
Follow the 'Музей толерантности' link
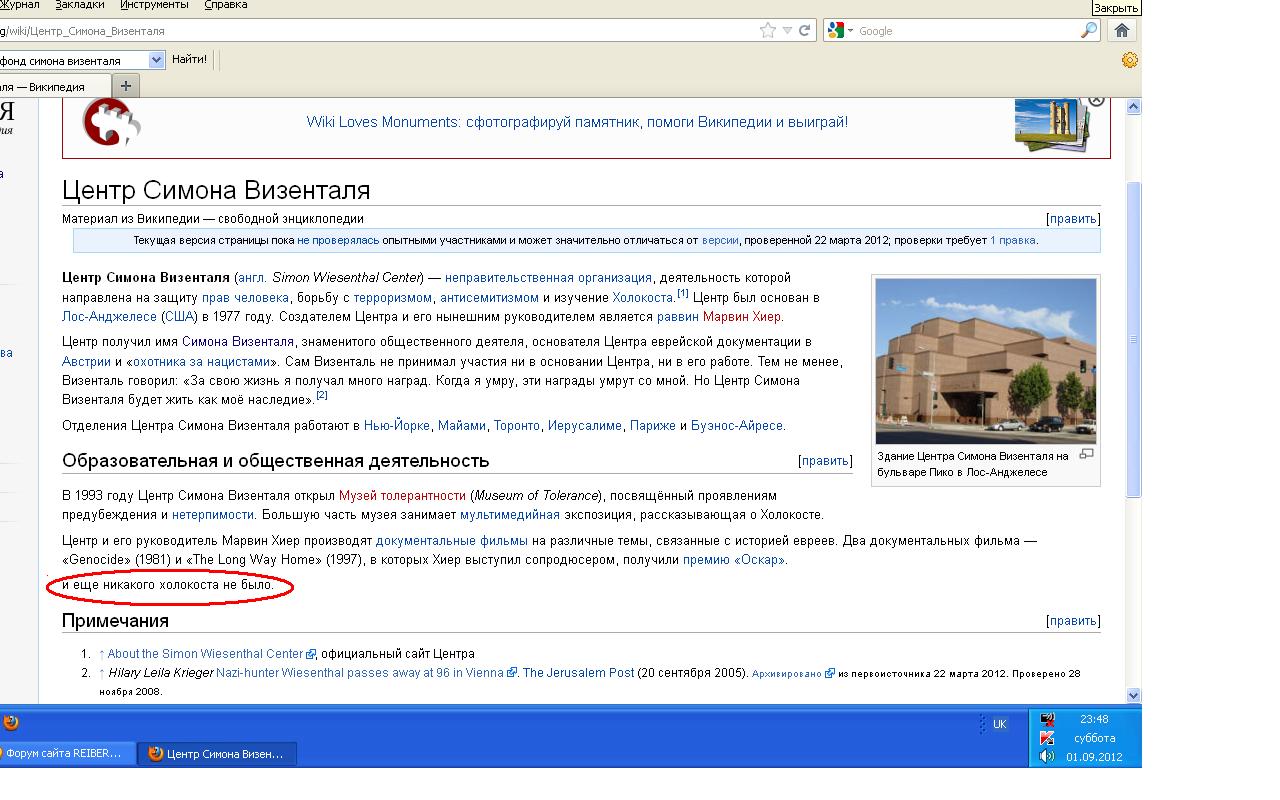402,496
